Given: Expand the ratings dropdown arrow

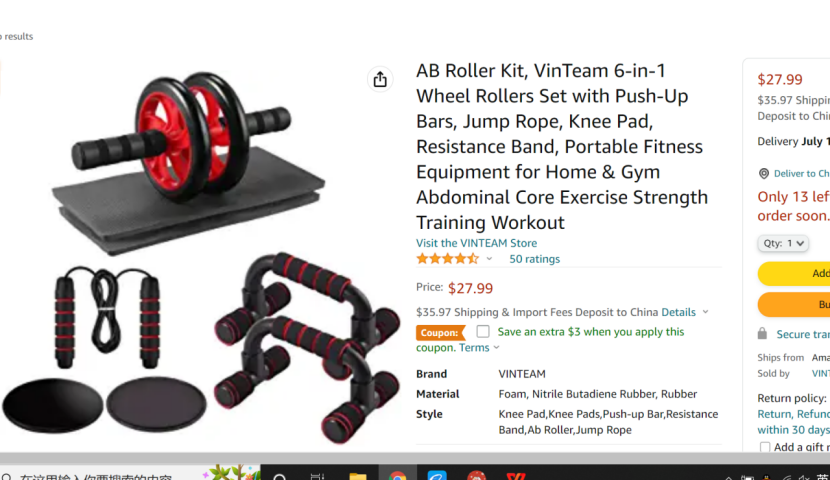Looking at the screenshot, I should [489, 259].
